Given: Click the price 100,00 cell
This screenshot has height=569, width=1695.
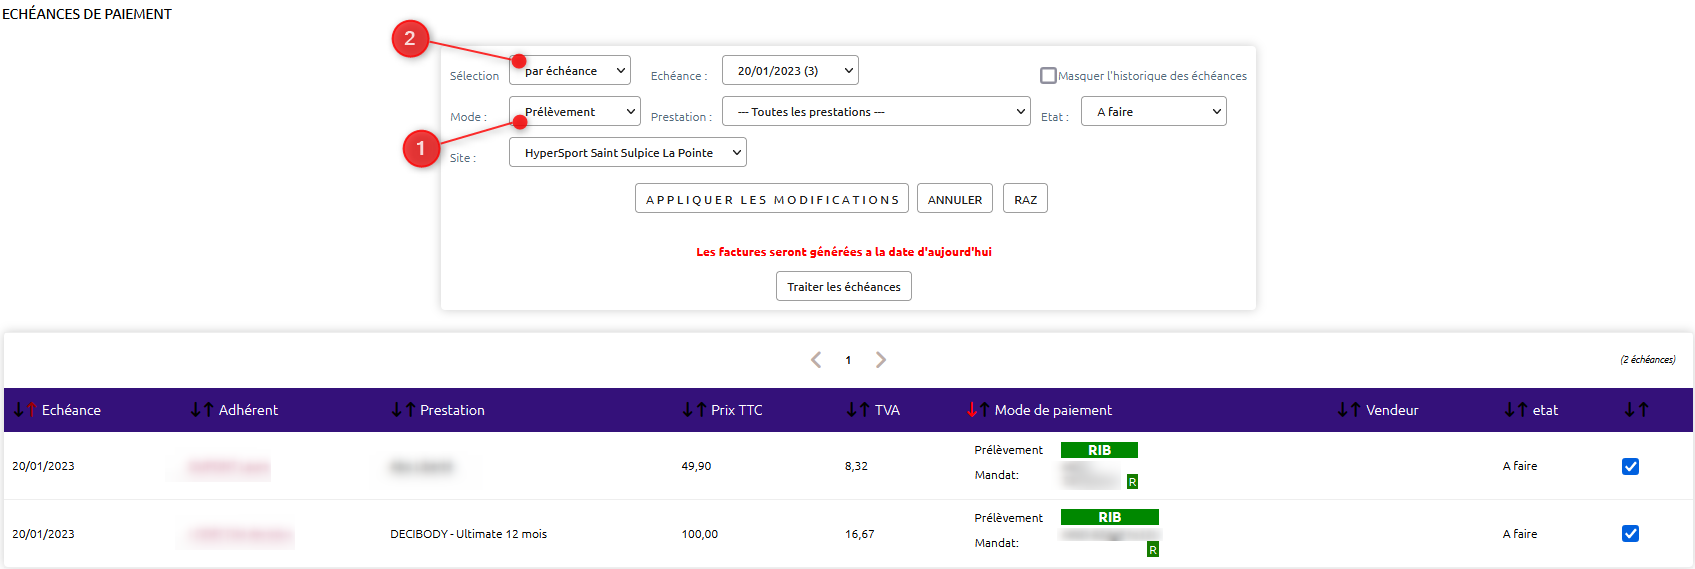Looking at the screenshot, I should click(700, 534).
